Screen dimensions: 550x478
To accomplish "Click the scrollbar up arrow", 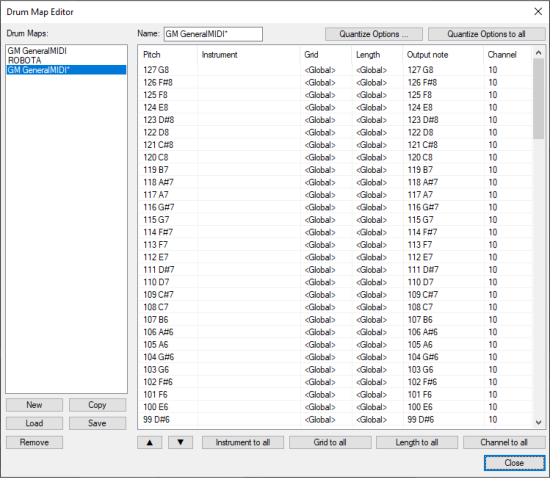I will [538, 53].
